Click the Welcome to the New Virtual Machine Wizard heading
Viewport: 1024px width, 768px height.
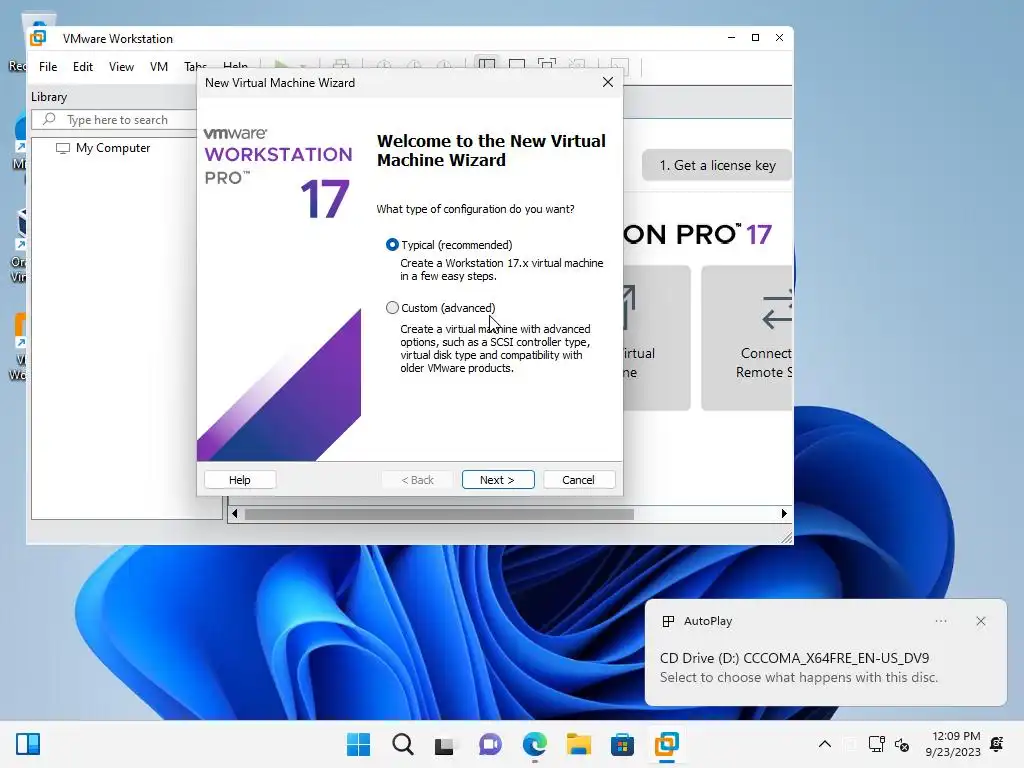(491, 150)
